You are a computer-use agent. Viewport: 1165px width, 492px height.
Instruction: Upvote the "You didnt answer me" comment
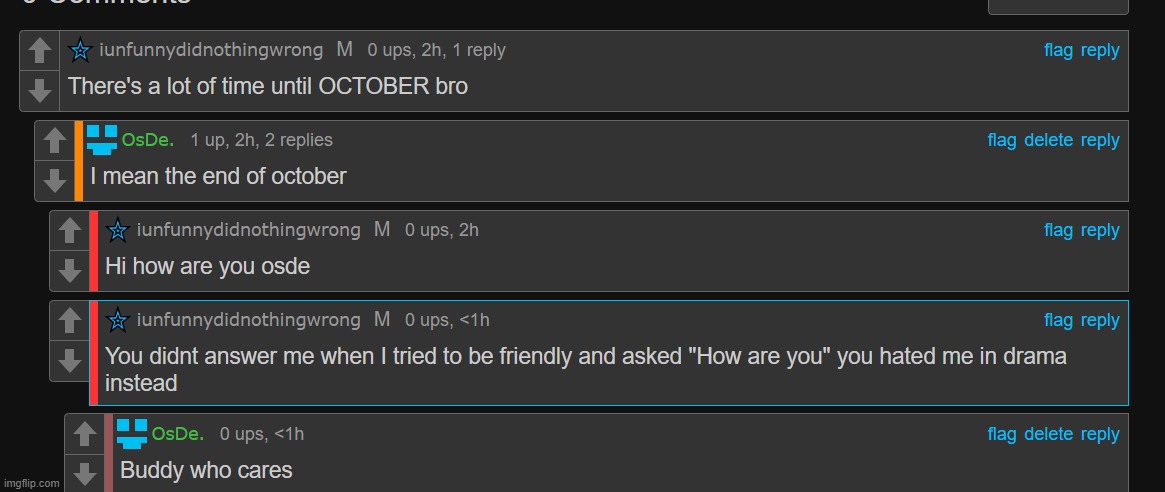pos(69,321)
